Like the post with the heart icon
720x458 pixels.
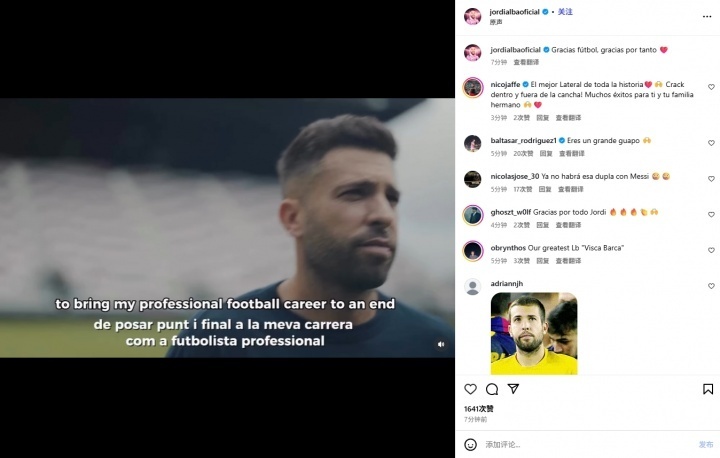(x=470, y=389)
